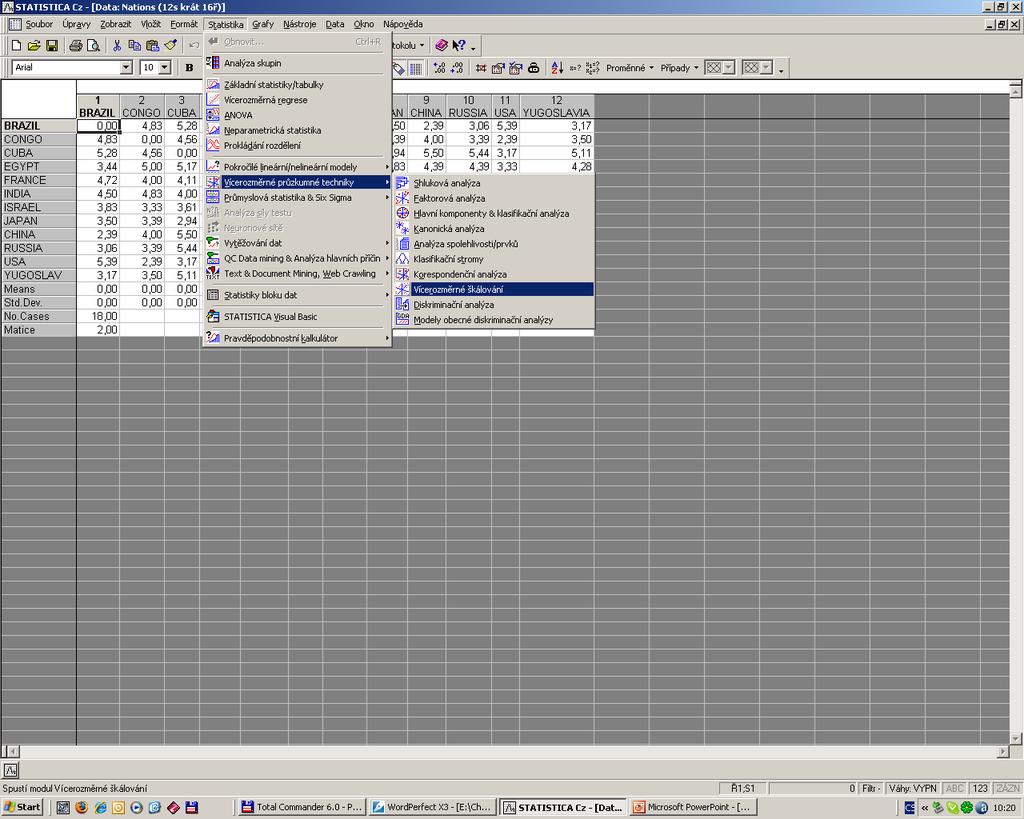Save the file with the floppy disk icon
This screenshot has width=1024, height=819.
tap(52, 45)
